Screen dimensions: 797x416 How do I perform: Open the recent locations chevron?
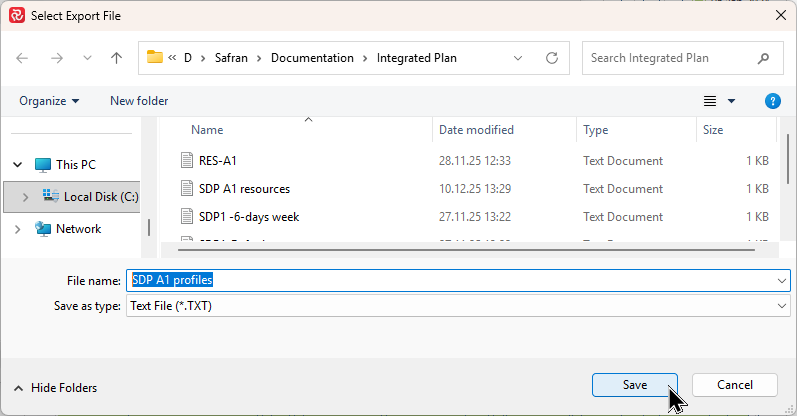point(86,58)
